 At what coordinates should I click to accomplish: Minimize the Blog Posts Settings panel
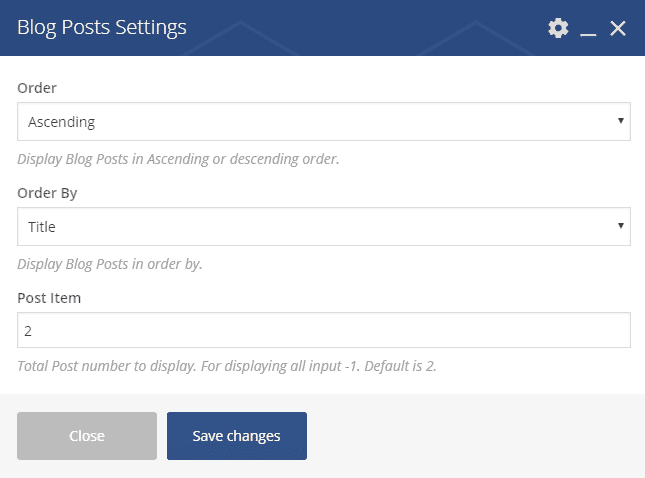click(x=588, y=29)
